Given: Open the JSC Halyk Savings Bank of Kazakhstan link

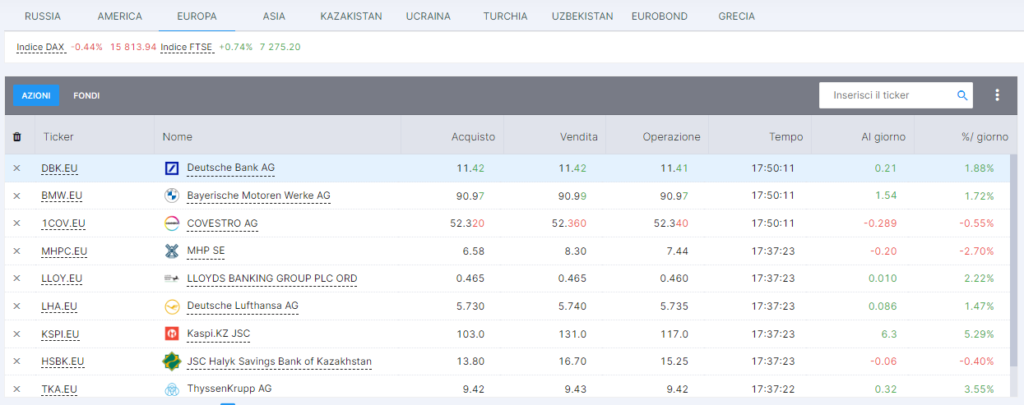Looking at the screenshot, I should [x=280, y=361].
